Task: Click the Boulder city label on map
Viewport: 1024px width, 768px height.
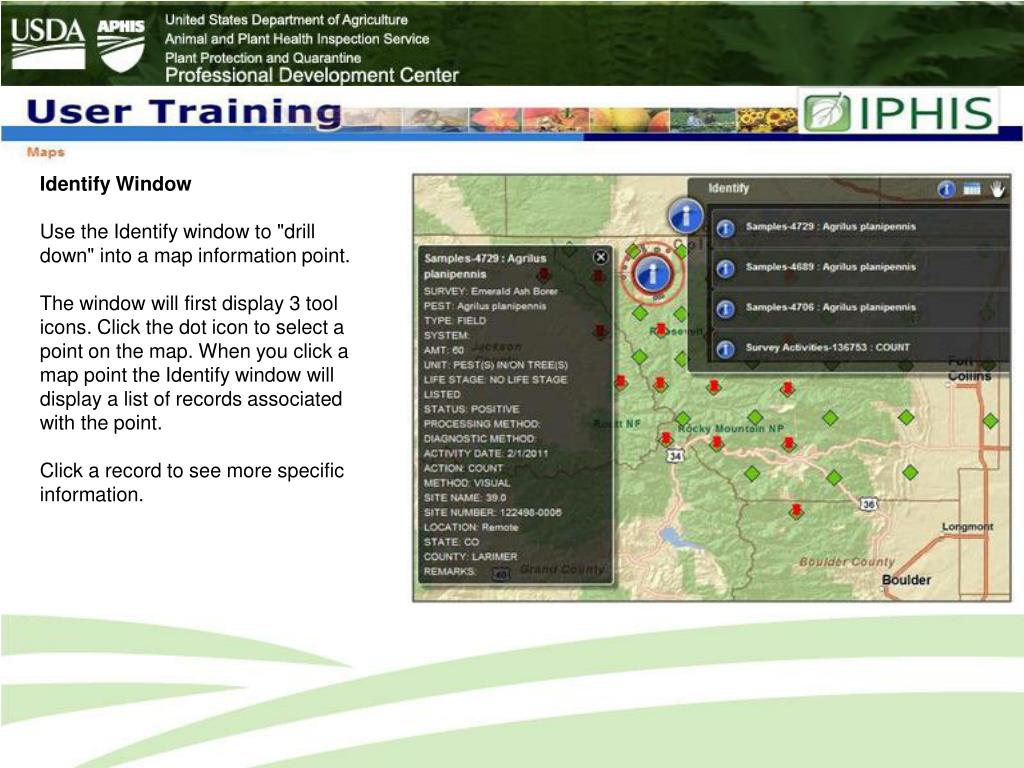Action: point(906,580)
